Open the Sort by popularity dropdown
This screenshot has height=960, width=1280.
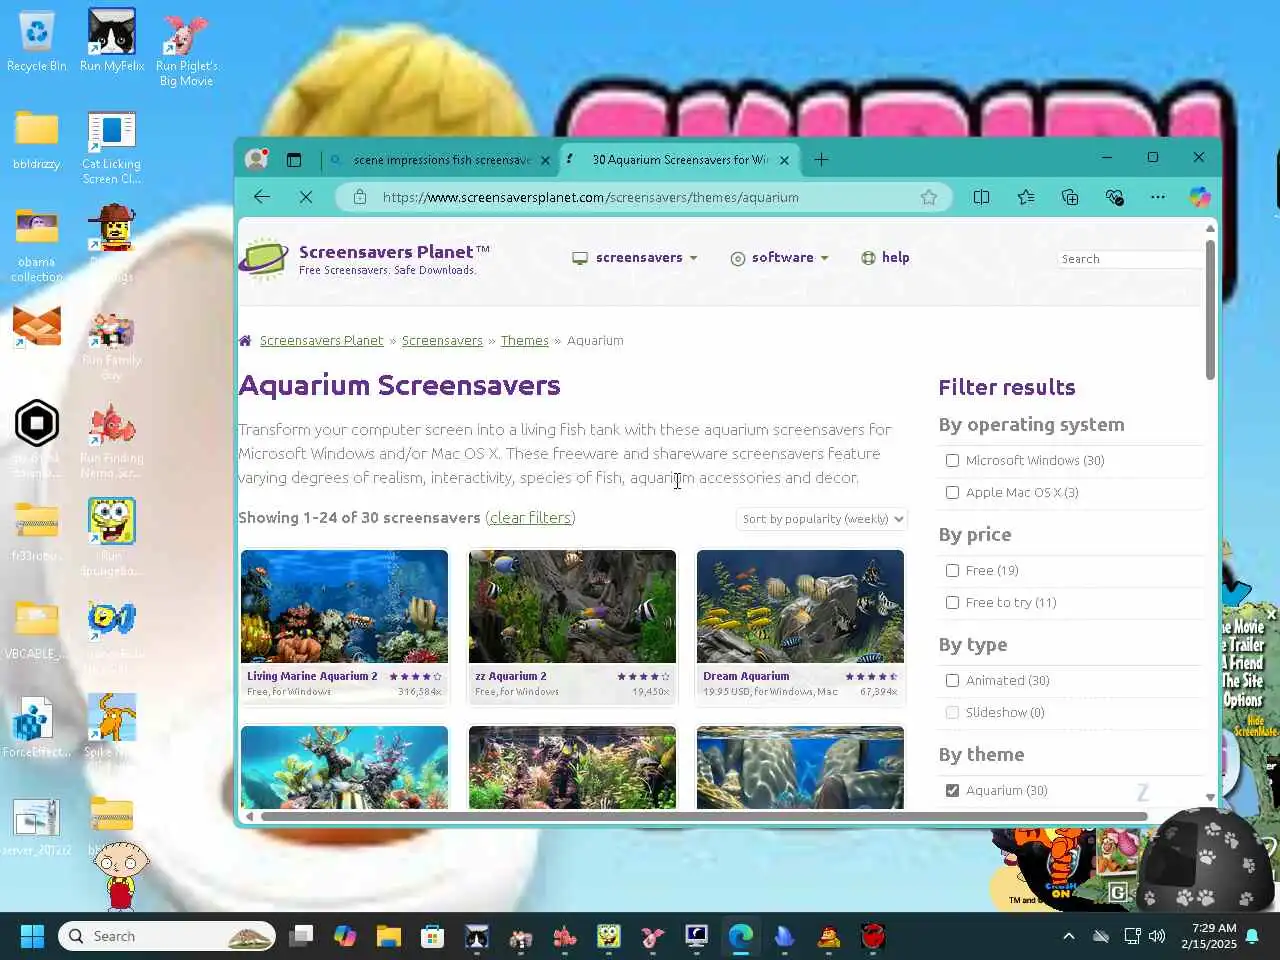(822, 519)
